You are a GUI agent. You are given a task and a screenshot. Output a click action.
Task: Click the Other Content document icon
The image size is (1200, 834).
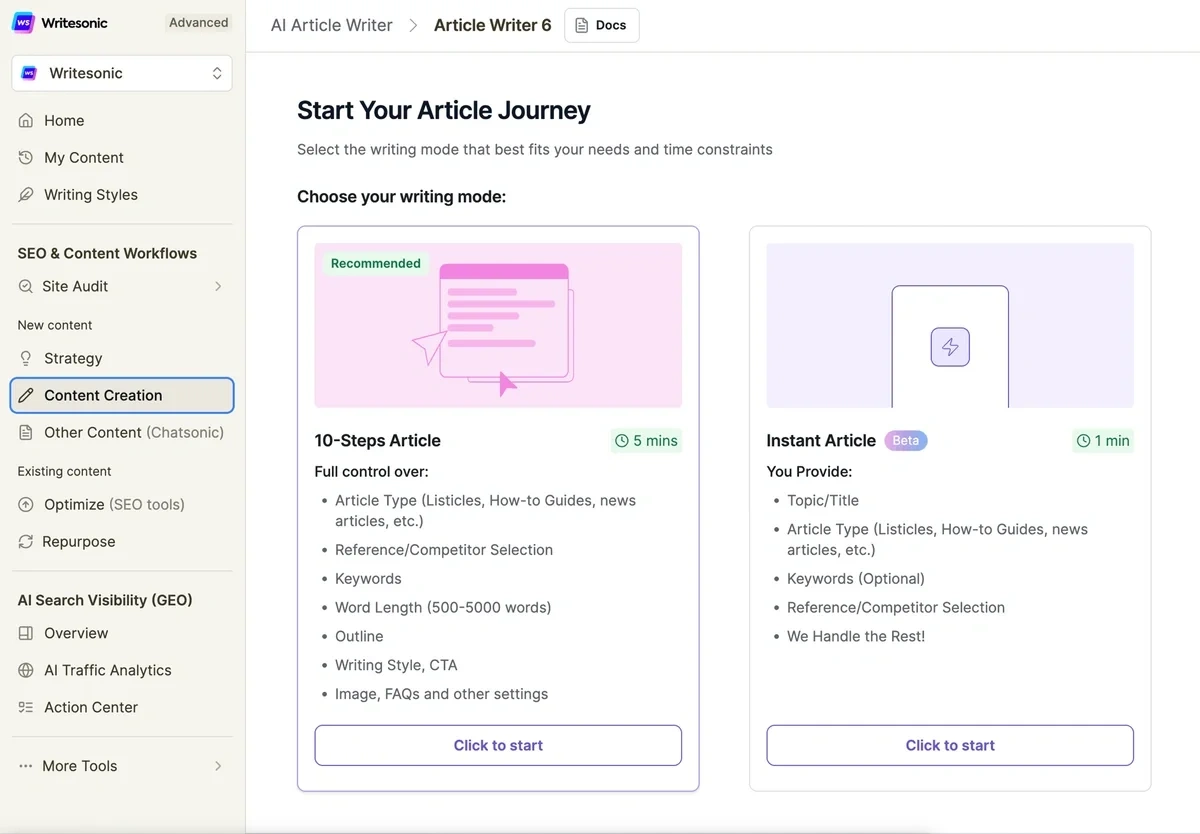tap(26, 432)
